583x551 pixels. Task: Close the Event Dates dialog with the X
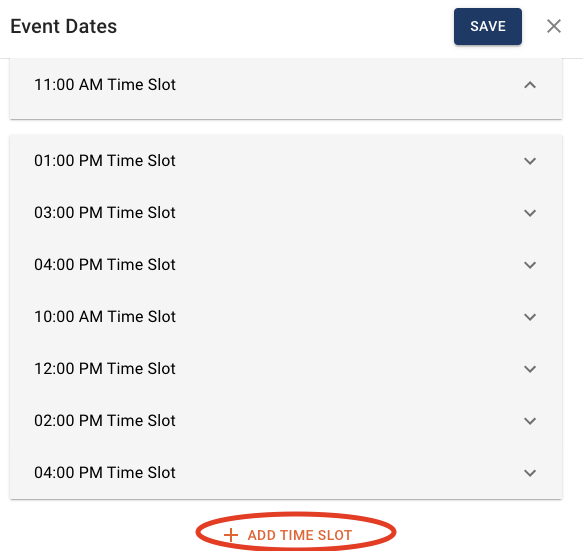coord(554,26)
